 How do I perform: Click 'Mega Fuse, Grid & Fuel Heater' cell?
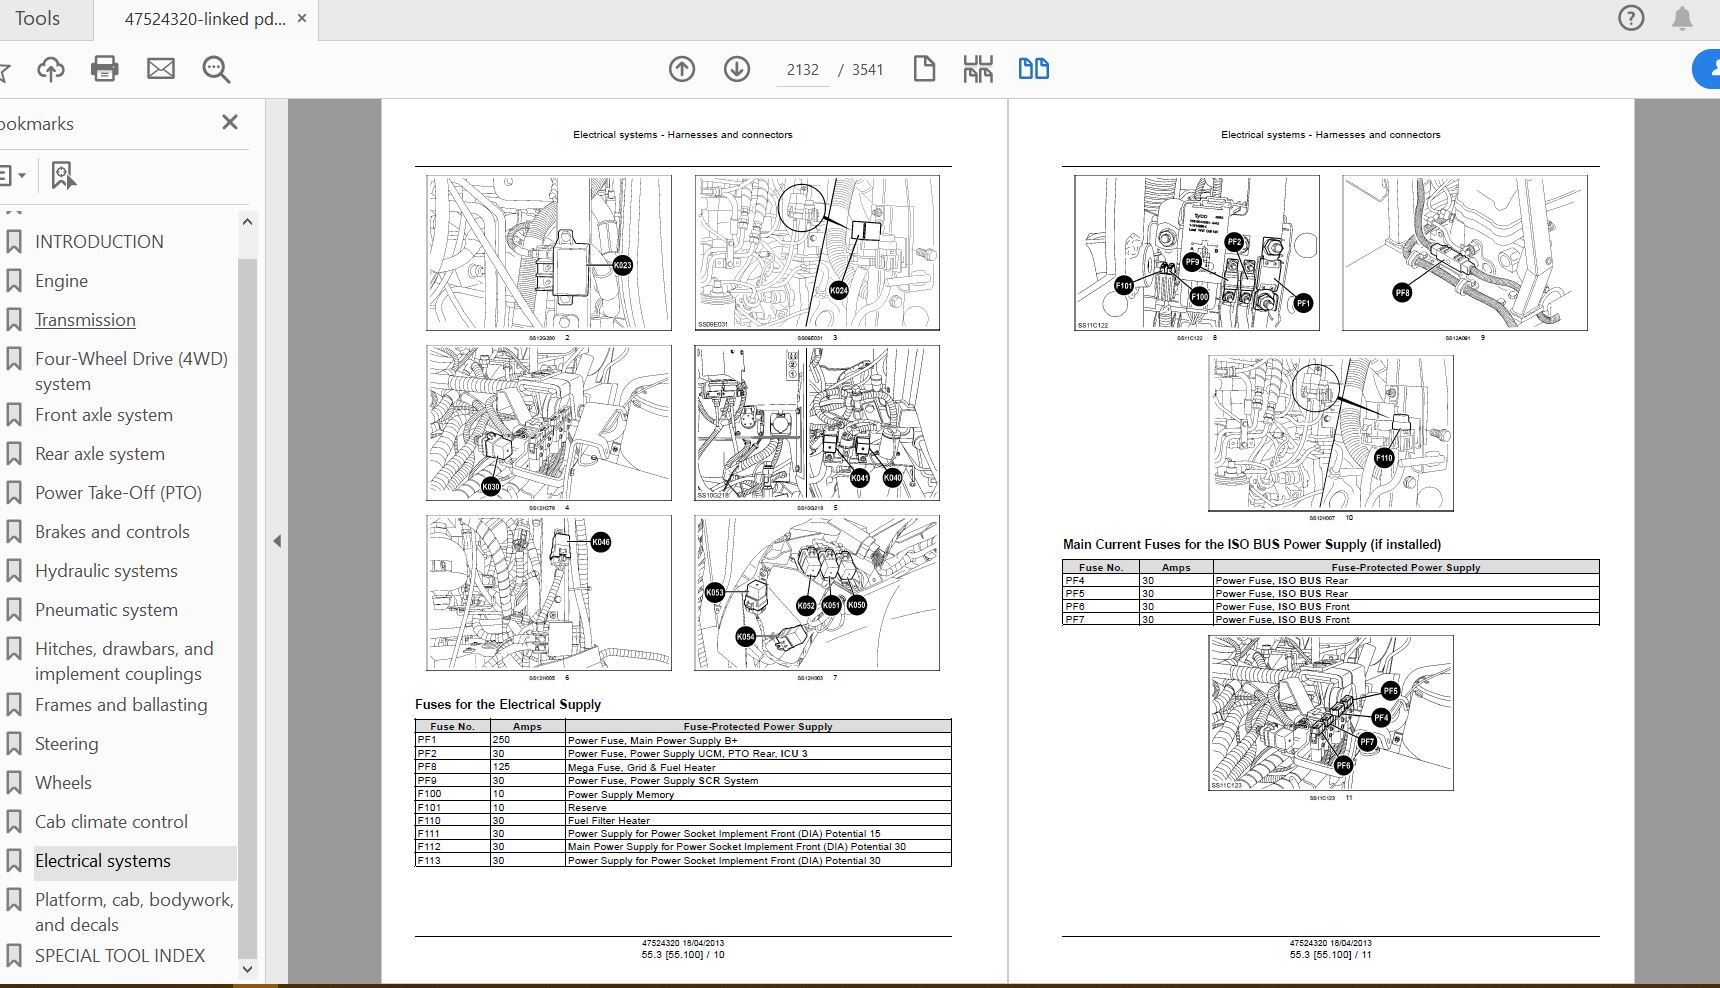[x=758, y=767]
